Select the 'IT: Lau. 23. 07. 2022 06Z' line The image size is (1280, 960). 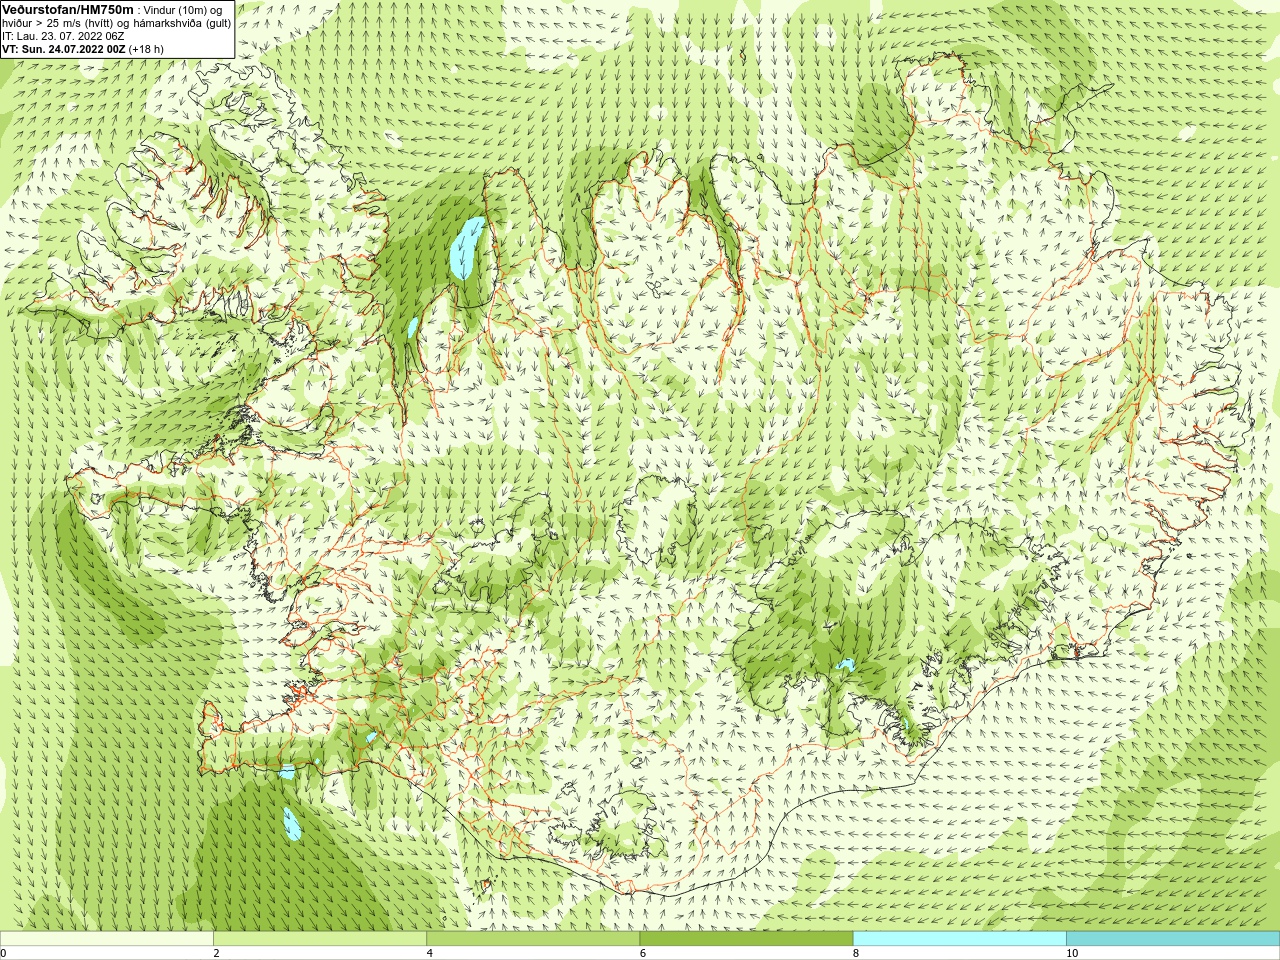pyautogui.click(x=63, y=36)
